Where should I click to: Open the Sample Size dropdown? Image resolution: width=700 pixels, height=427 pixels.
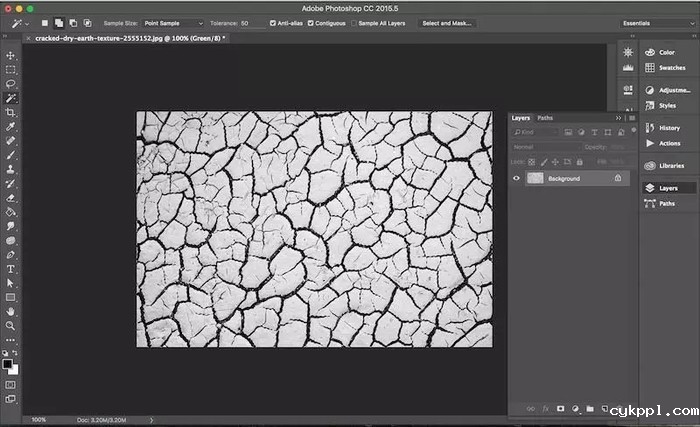tap(172, 22)
